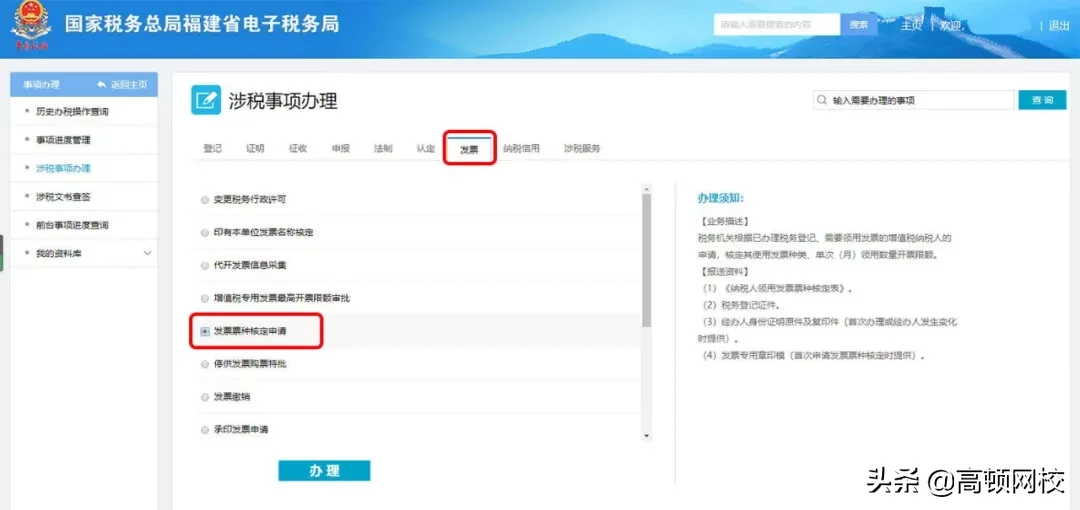The height and width of the screenshot is (510, 1080).
Task: Open the 认定 tab
Action: 426,148
